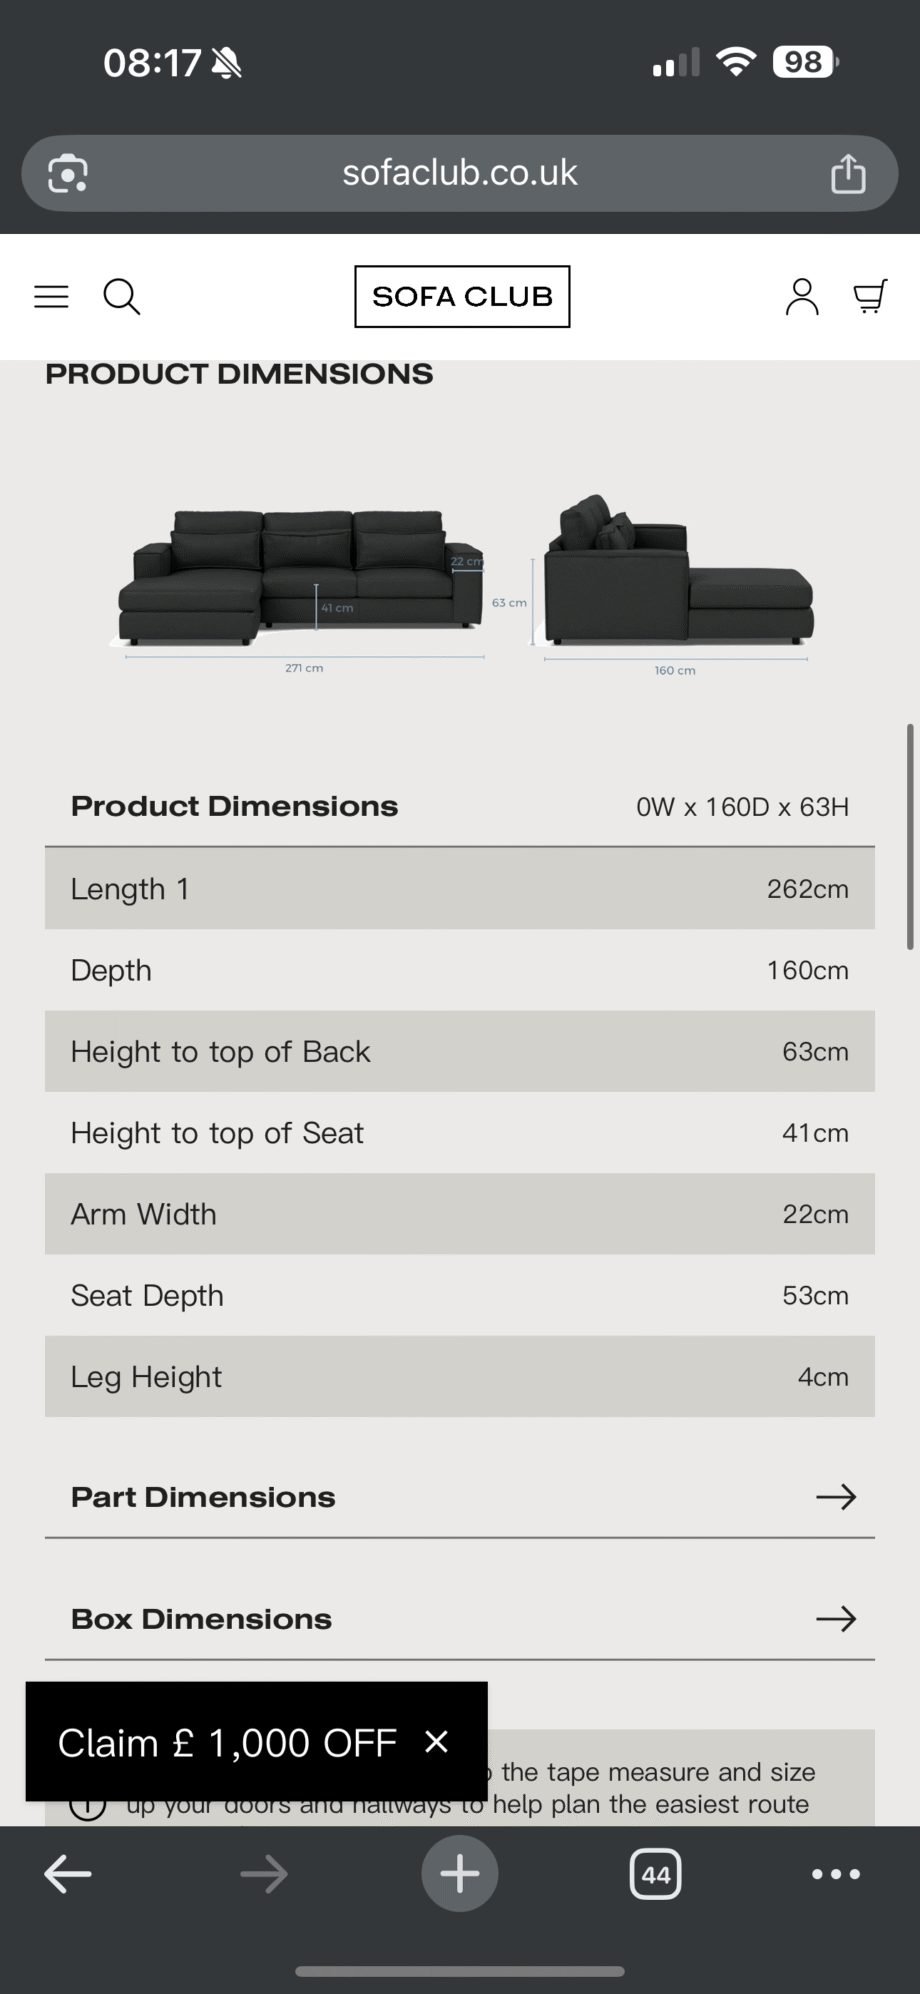This screenshot has height=1994, width=920.
Task: Tap the share icon in address bar
Action: 848,173
